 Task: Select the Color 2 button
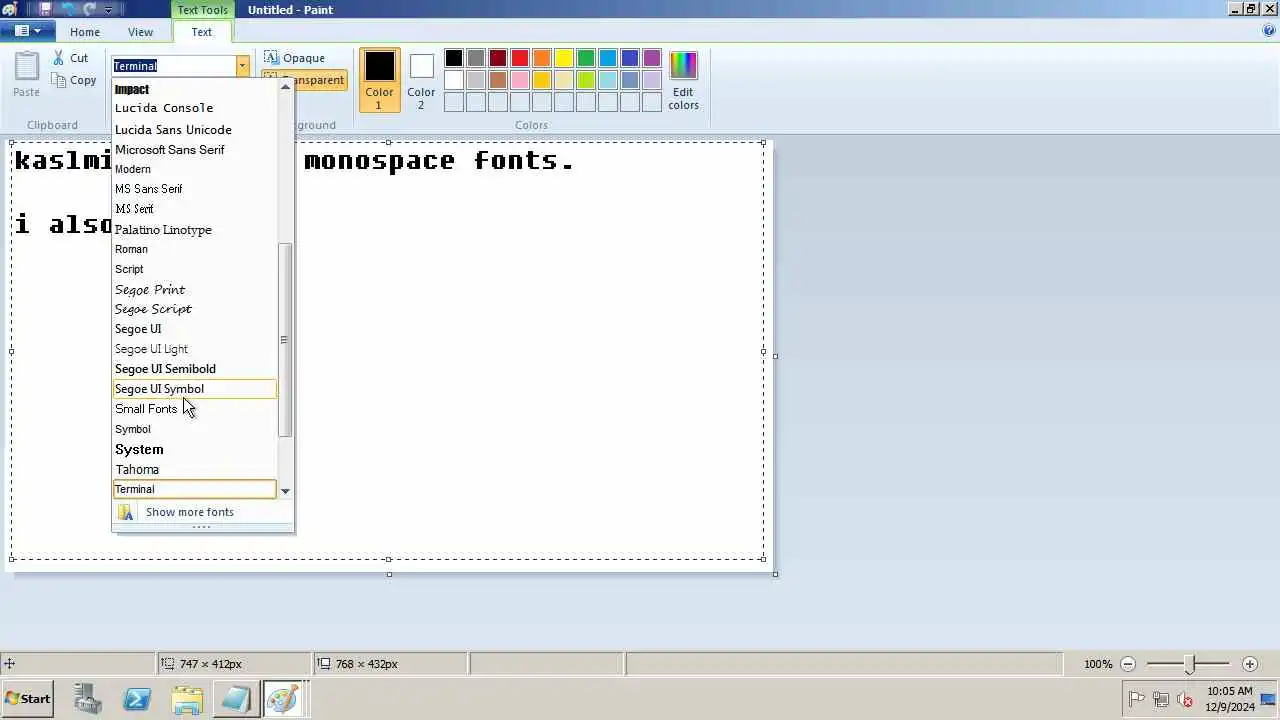[x=421, y=80]
